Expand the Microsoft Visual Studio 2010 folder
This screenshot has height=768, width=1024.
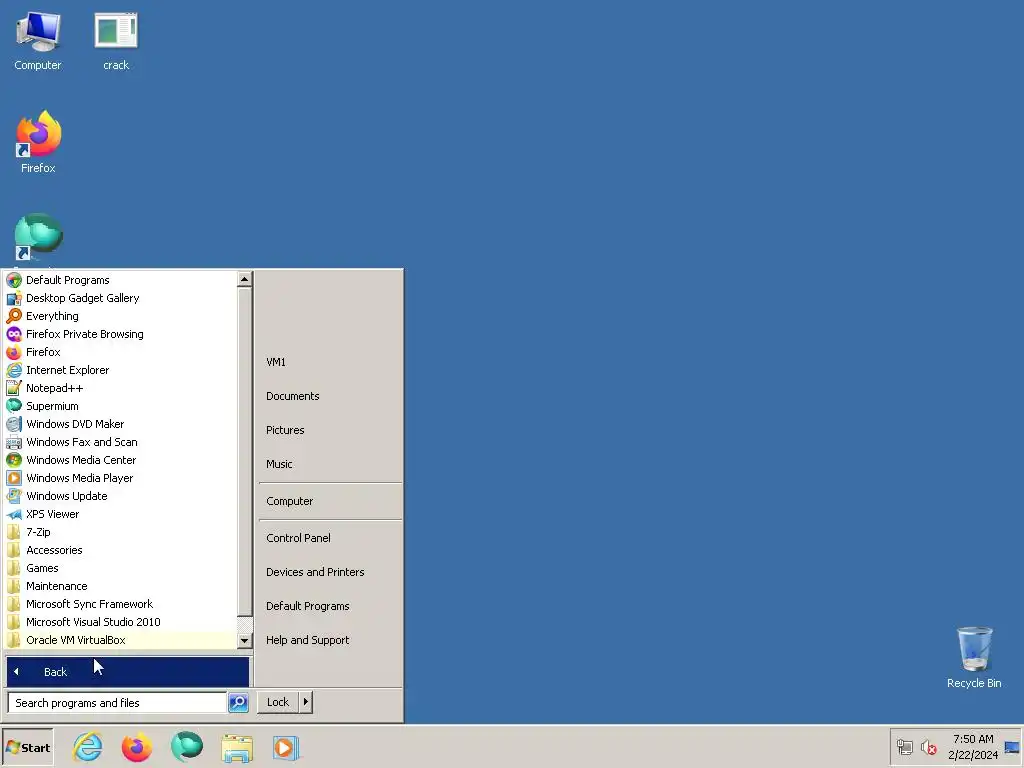coord(120,622)
